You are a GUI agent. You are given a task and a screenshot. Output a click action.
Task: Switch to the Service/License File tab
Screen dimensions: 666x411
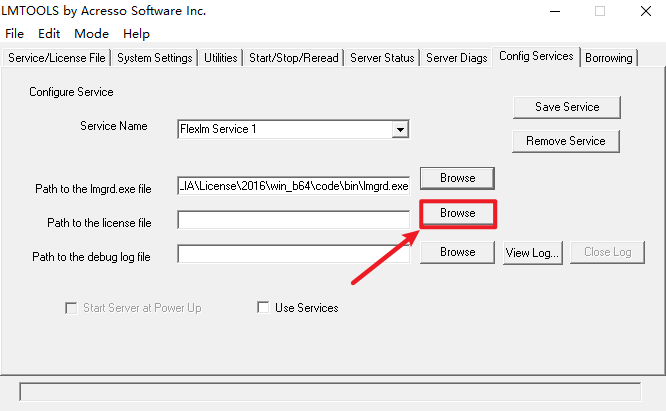pyautogui.click(x=56, y=58)
